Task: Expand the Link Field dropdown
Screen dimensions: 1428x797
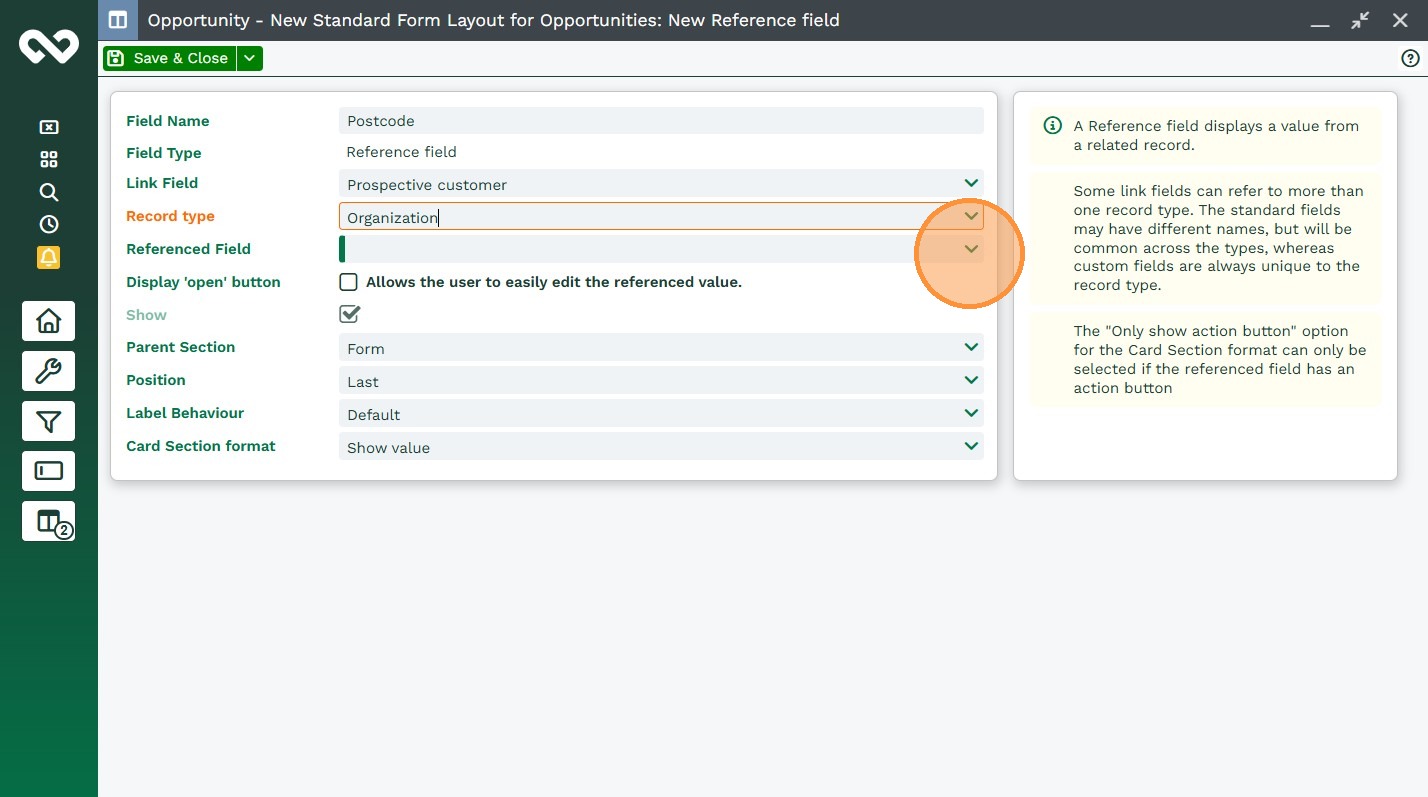Action: click(x=970, y=184)
